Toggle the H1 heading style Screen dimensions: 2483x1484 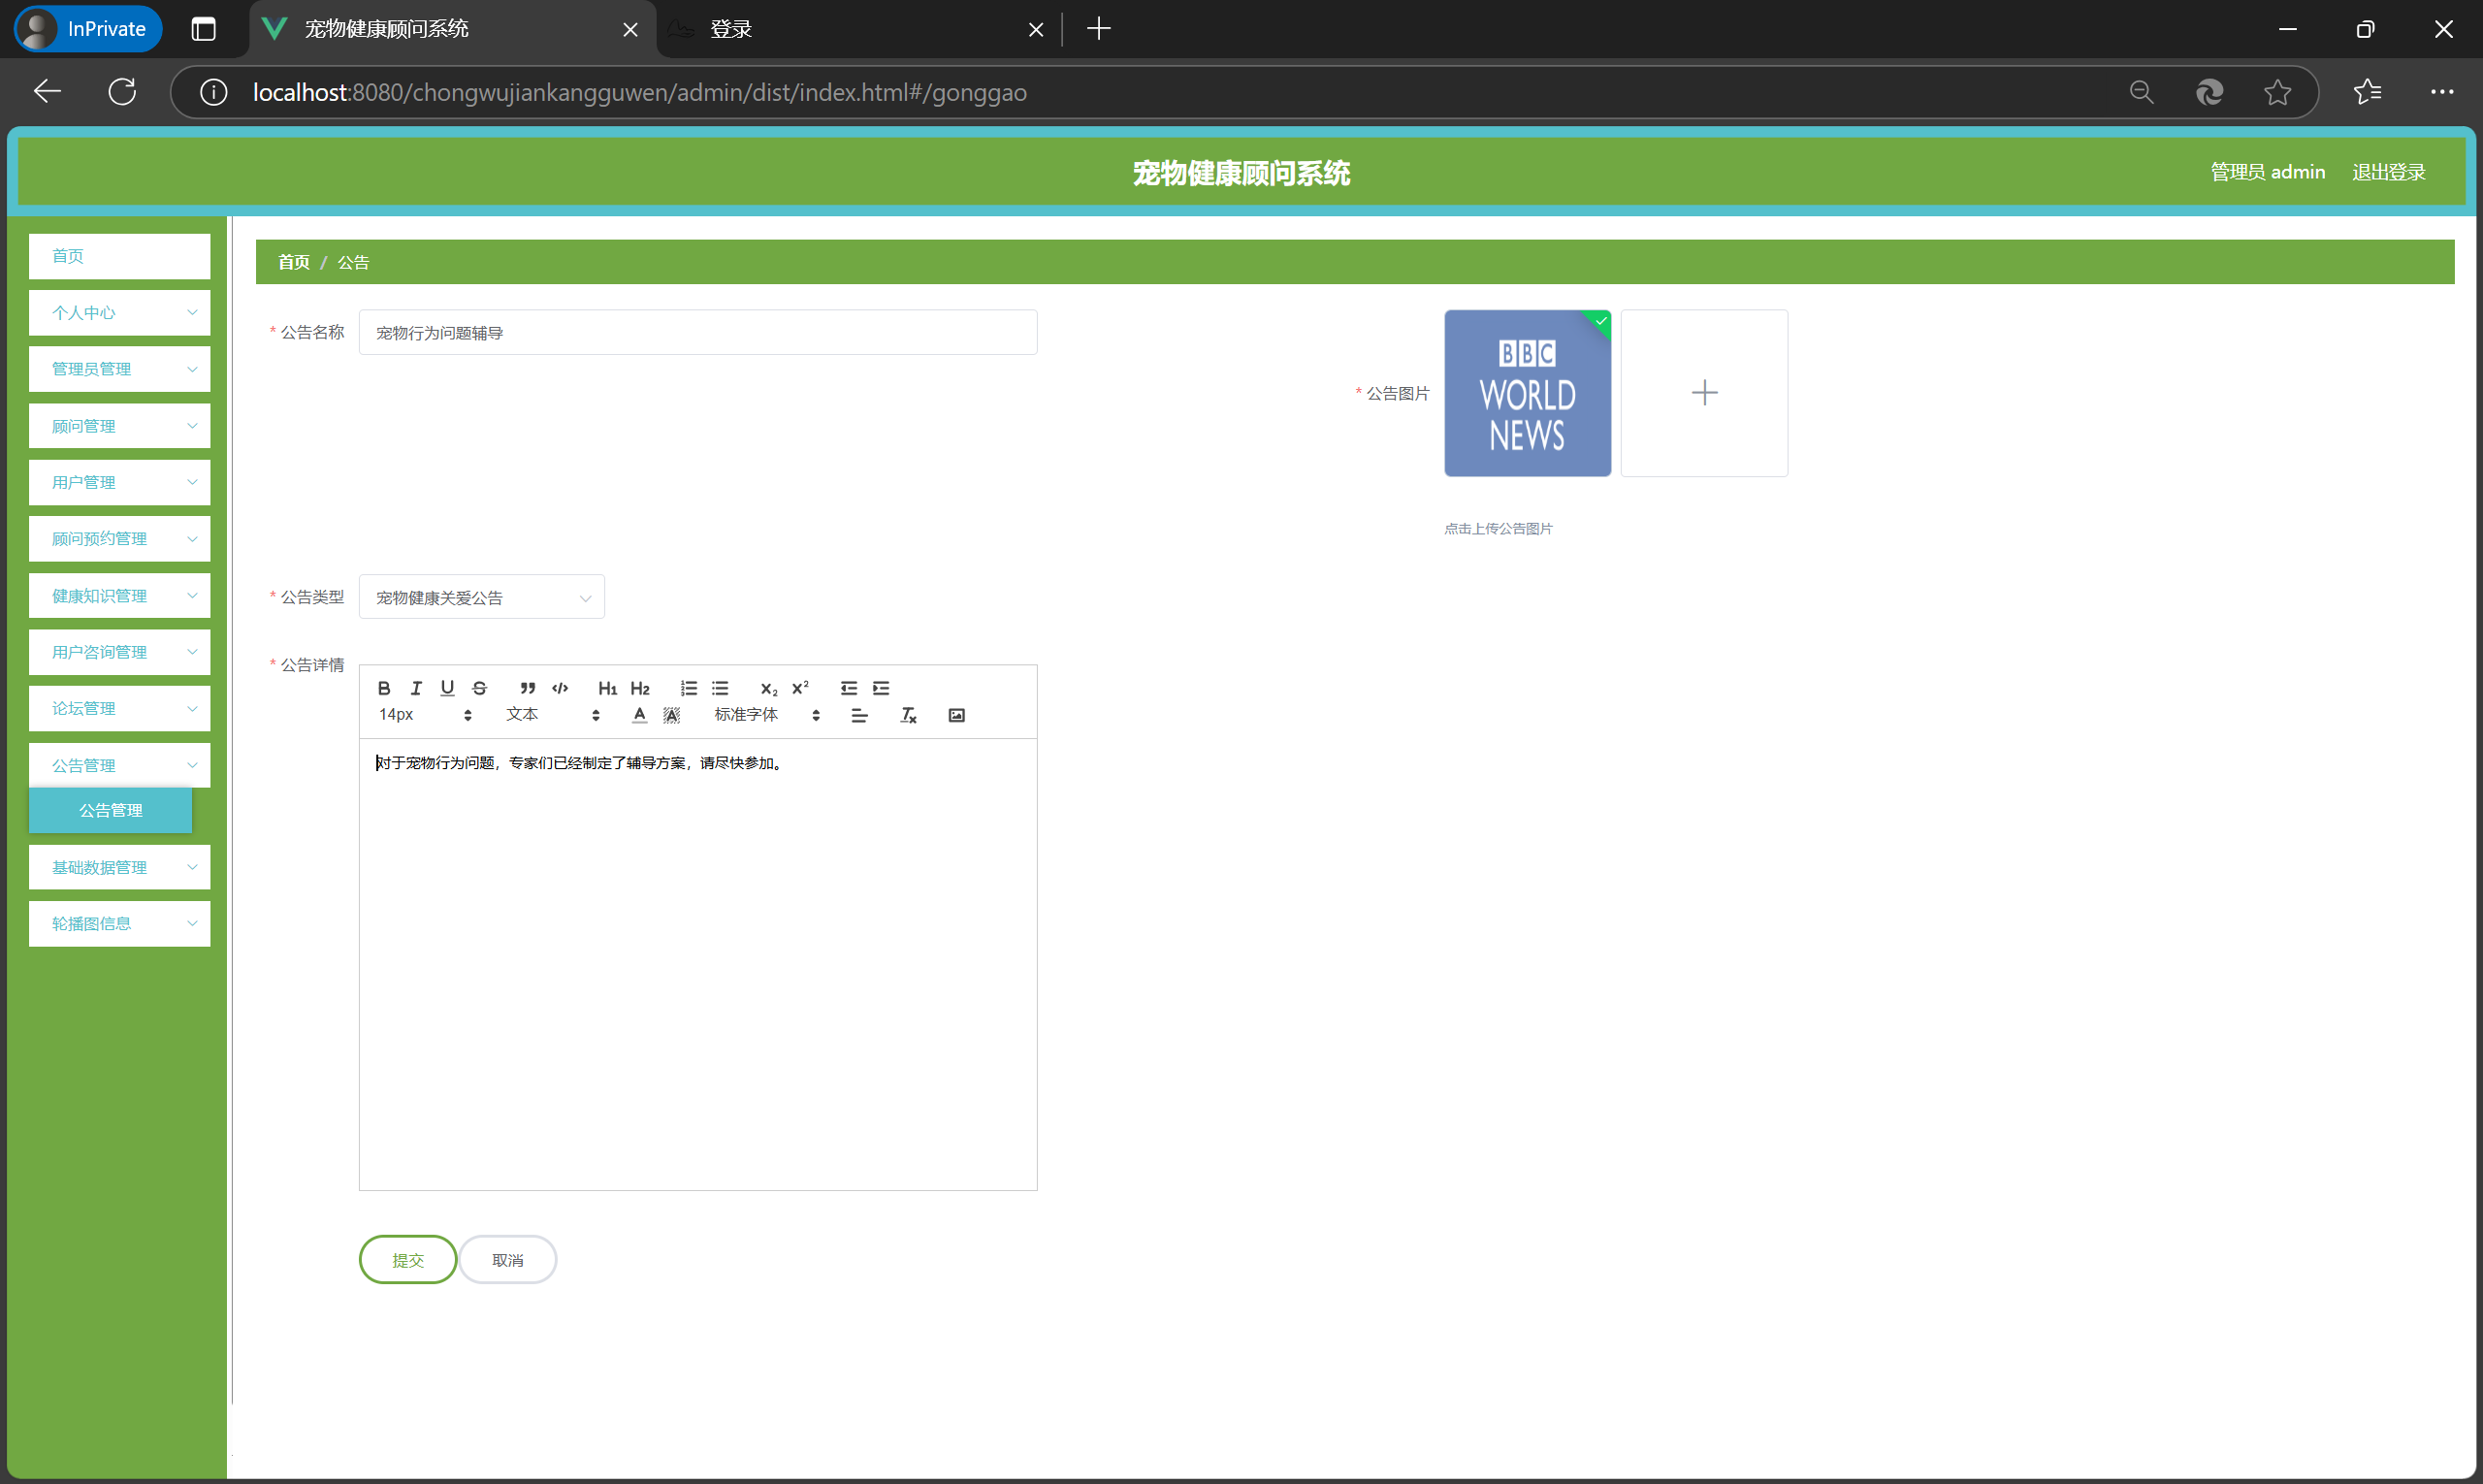pos(607,688)
